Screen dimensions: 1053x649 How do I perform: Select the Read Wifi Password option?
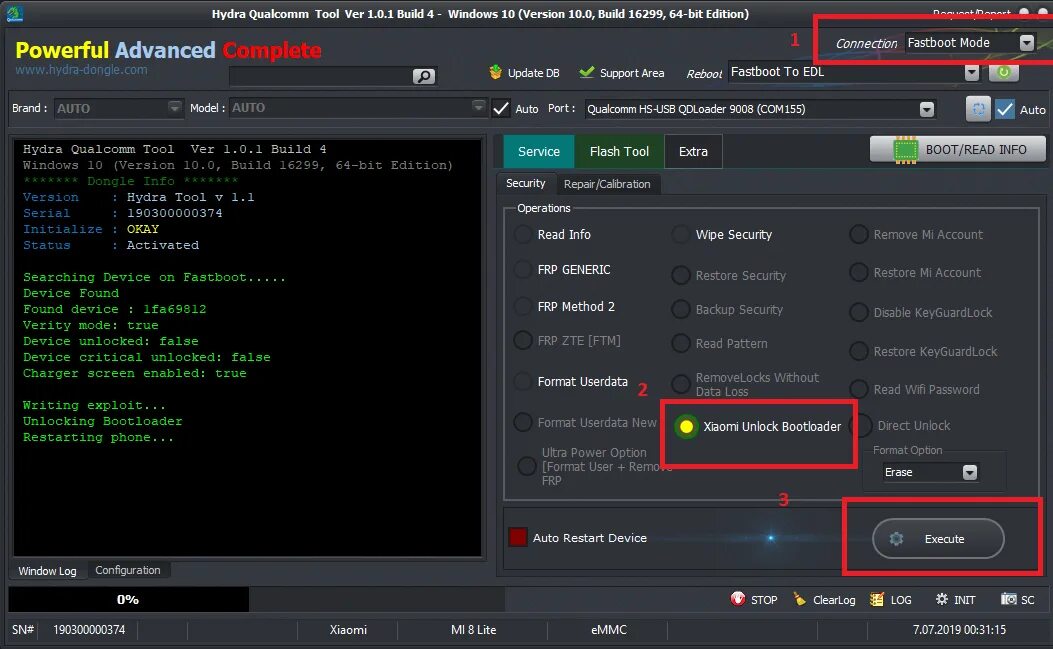858,389
